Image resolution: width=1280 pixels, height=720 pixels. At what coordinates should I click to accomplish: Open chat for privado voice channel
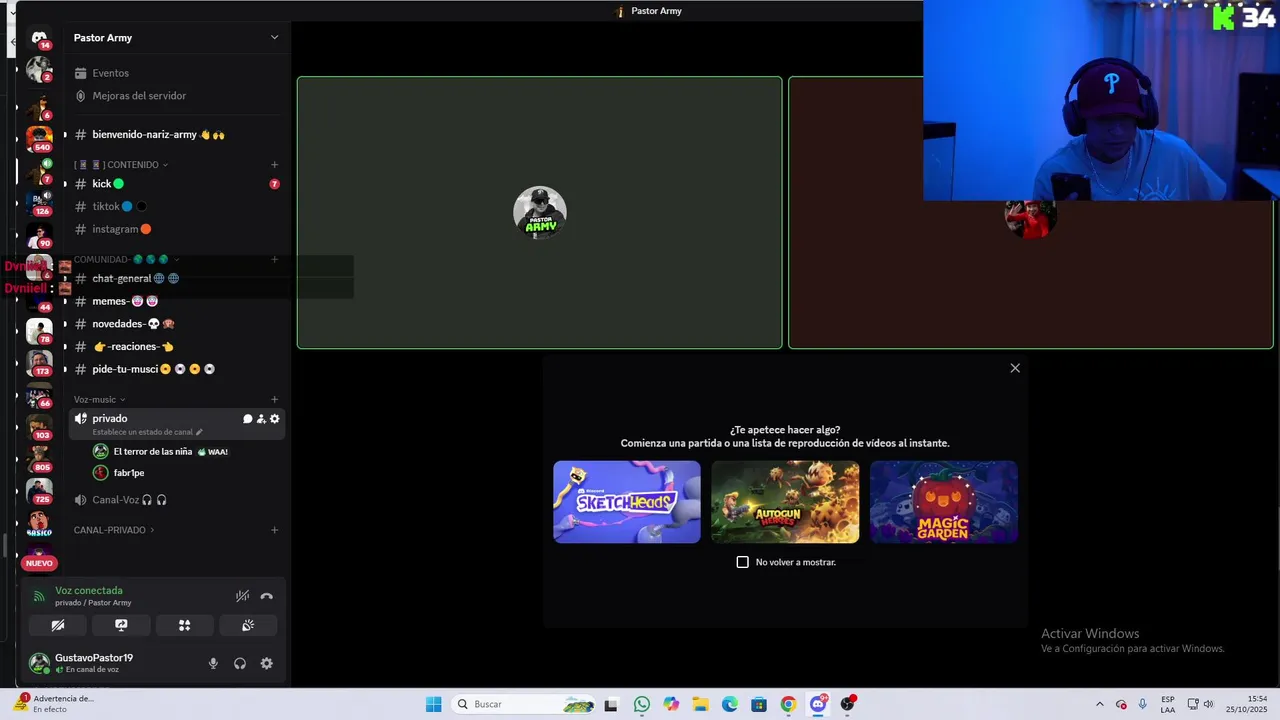click(247, 419)
